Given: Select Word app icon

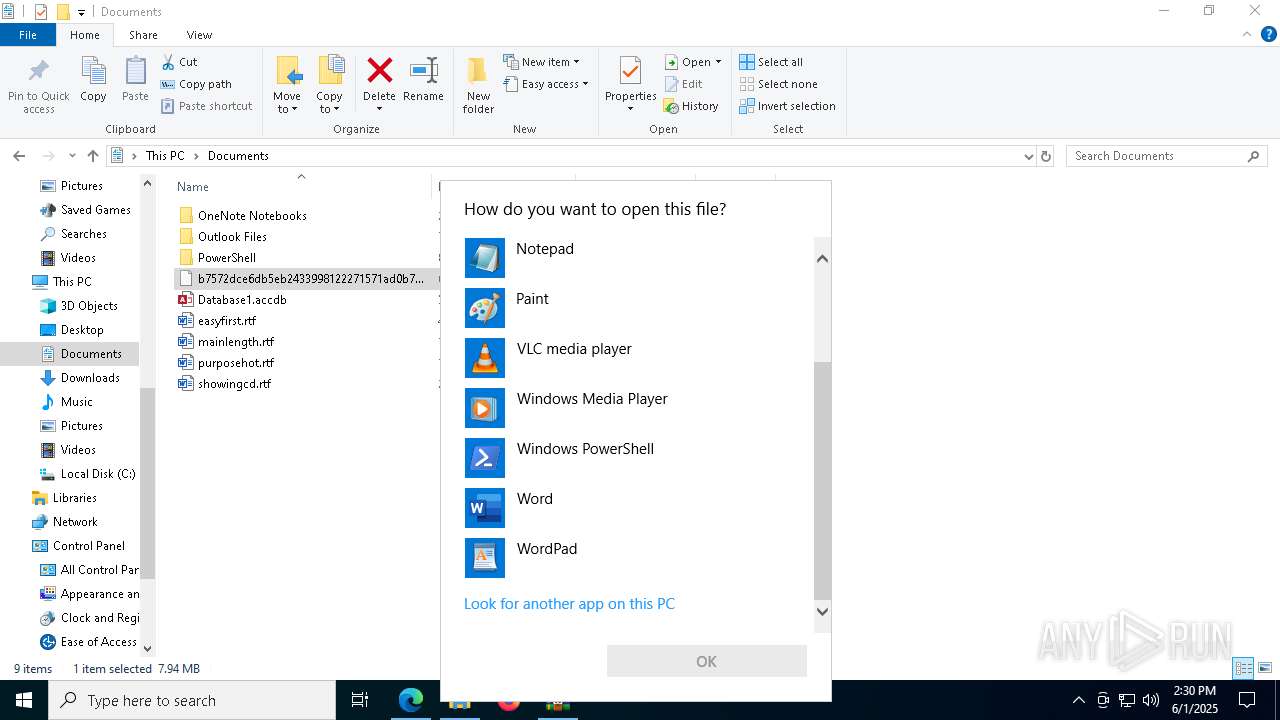Looking at the screenshot, I should click(485, 508).
